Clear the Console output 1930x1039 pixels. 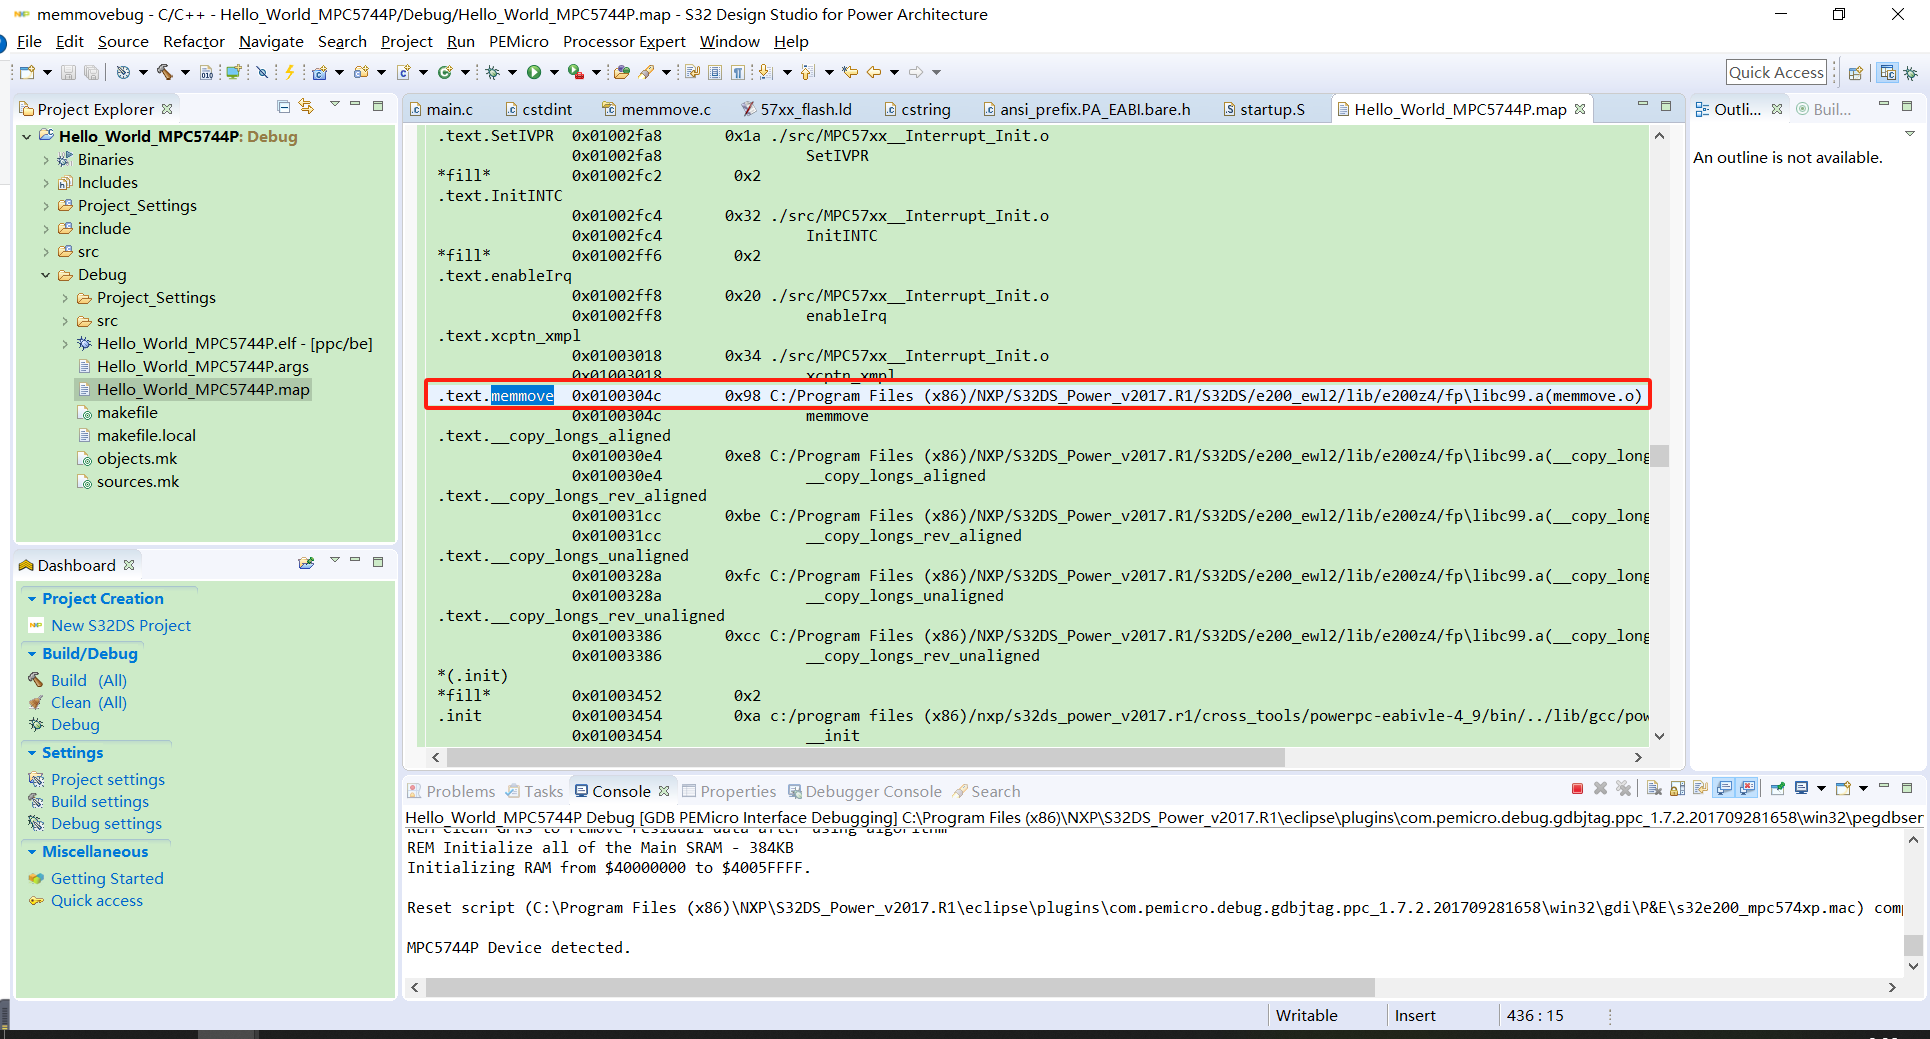pyautogui.click(x=1654, y=788)
